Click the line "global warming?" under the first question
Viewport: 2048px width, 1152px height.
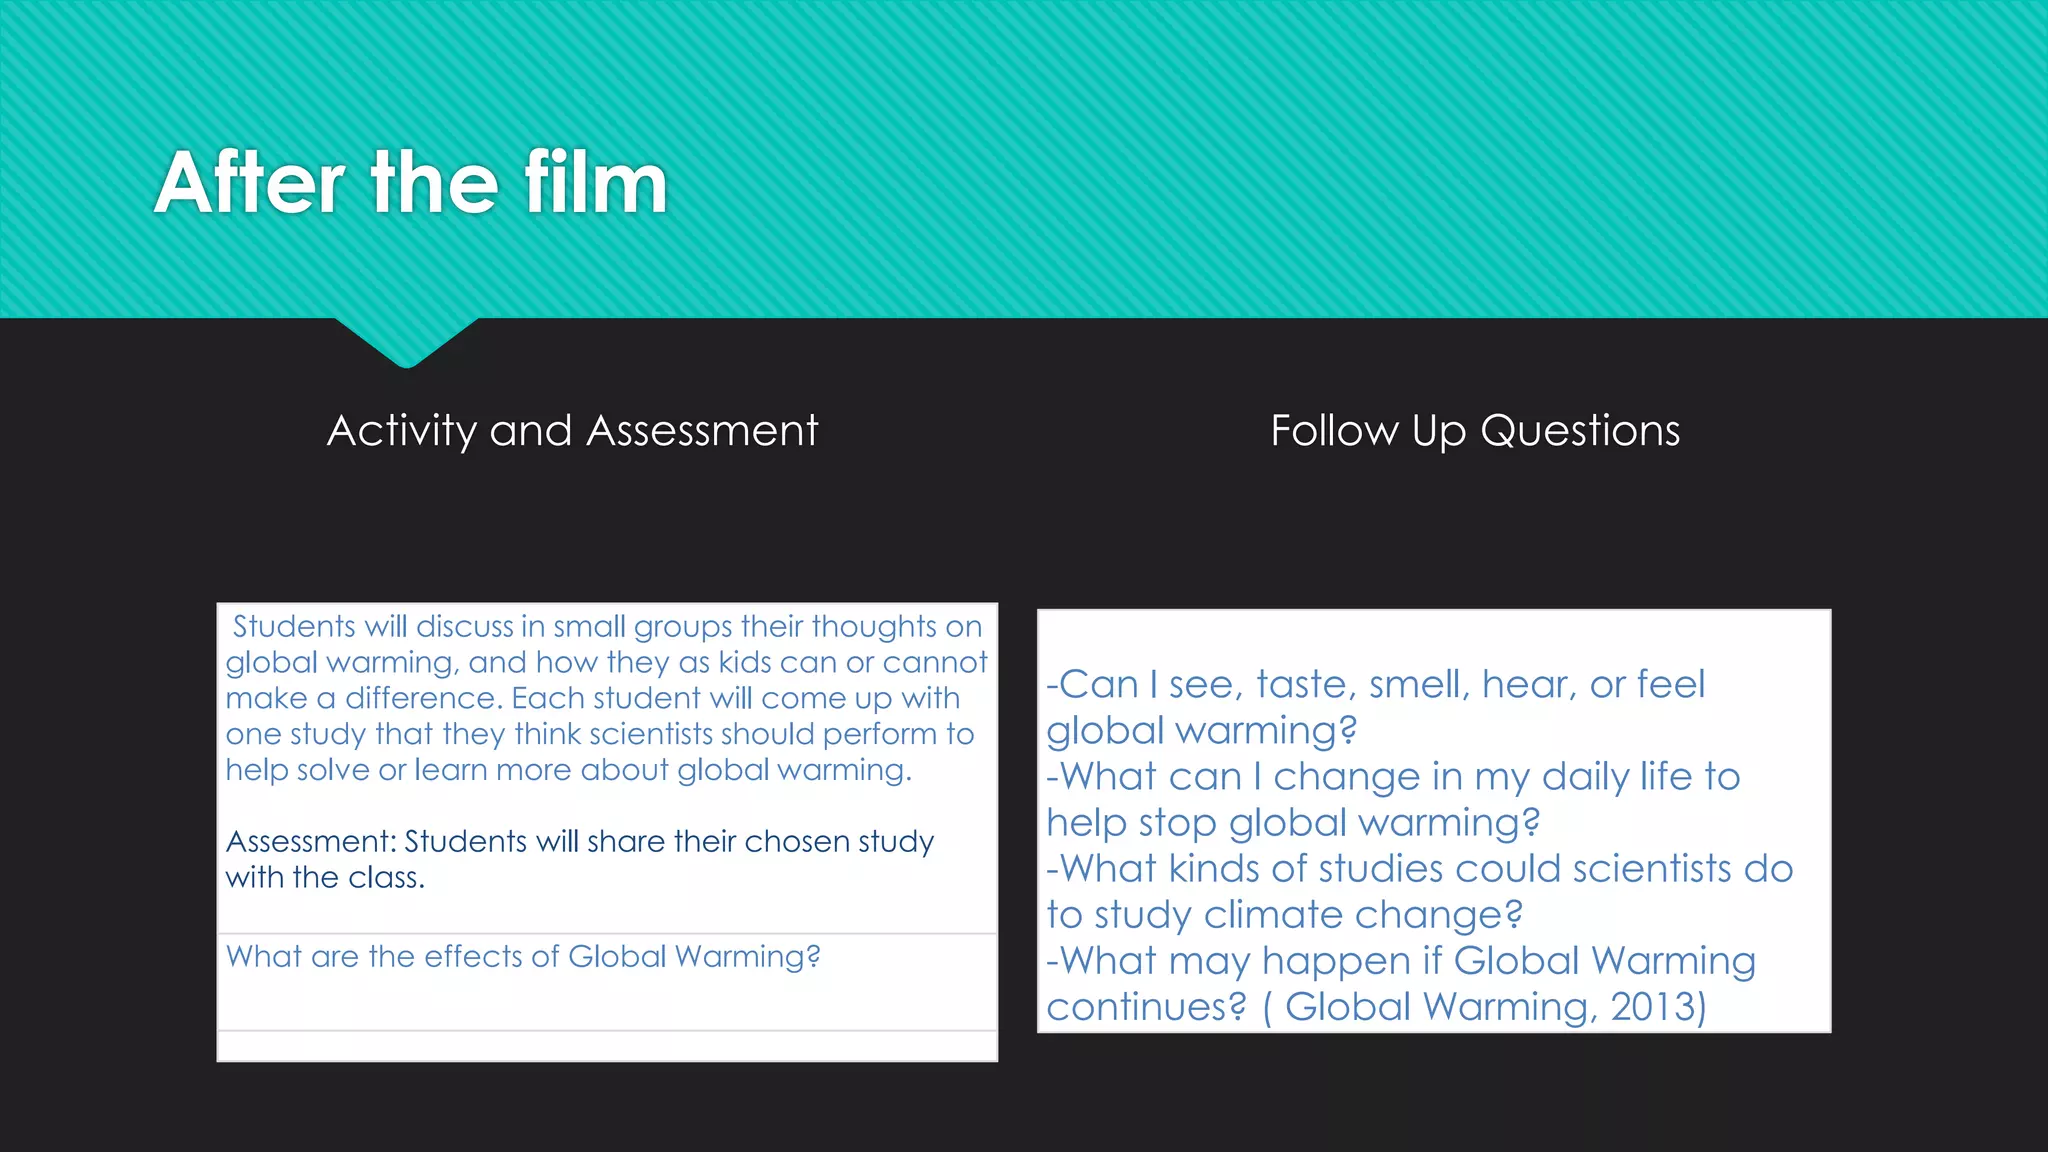[1201, 731]
